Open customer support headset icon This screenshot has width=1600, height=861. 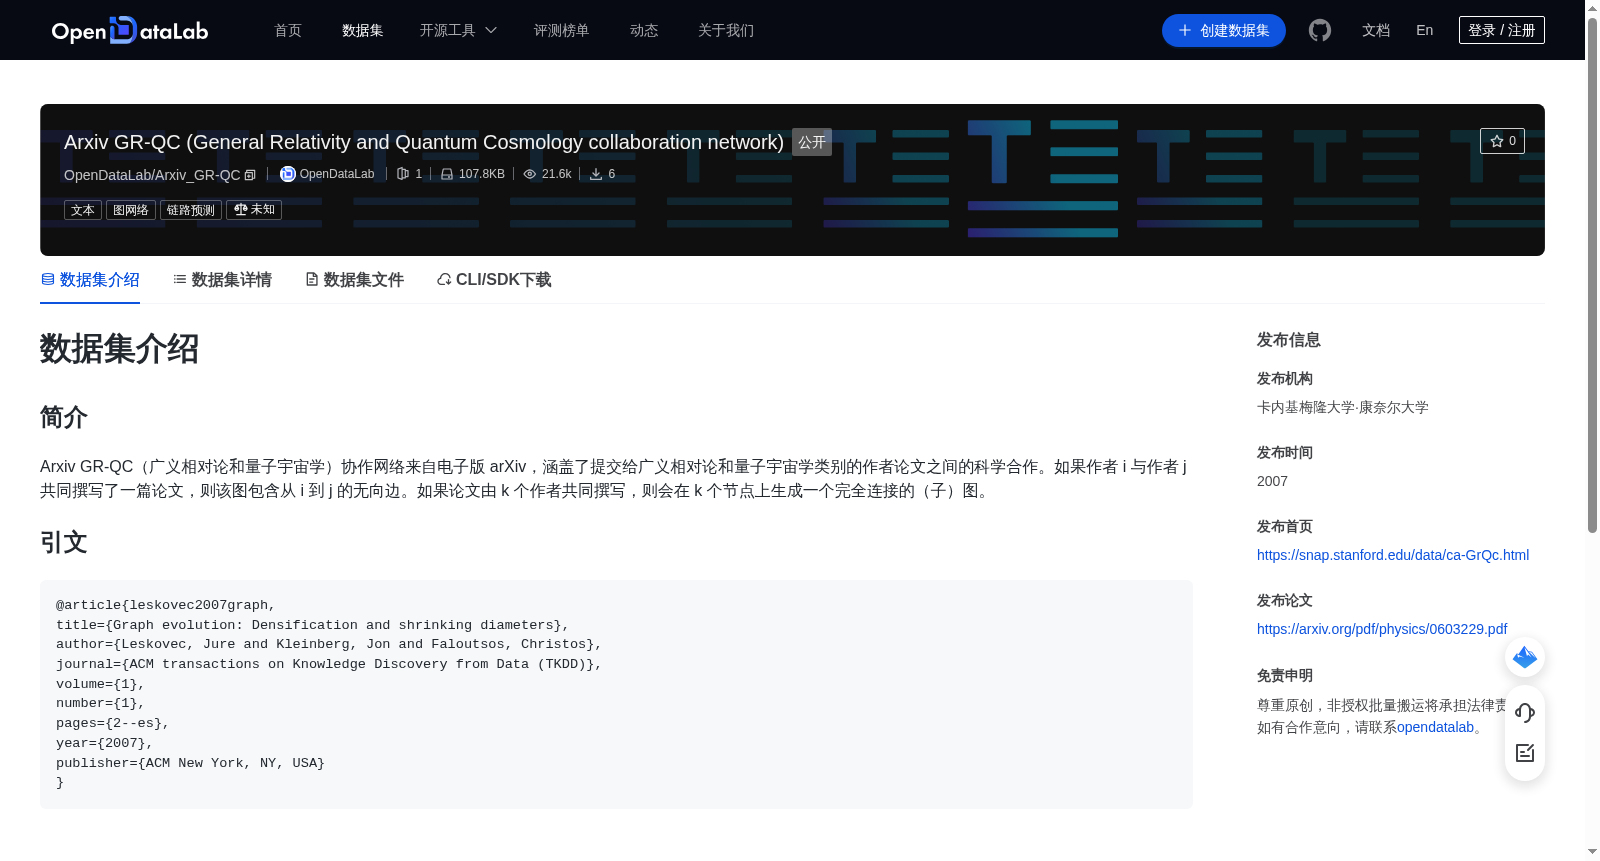(x=1525, y=712)
